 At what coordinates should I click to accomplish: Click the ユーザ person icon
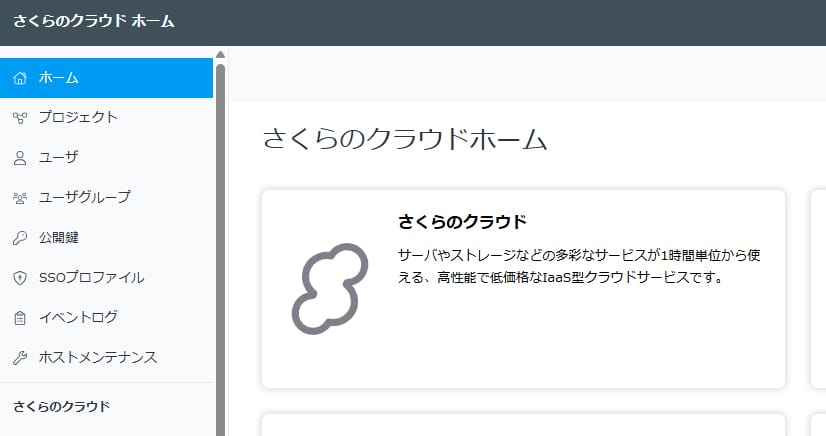pyautogui.click(x=20, y=158)
